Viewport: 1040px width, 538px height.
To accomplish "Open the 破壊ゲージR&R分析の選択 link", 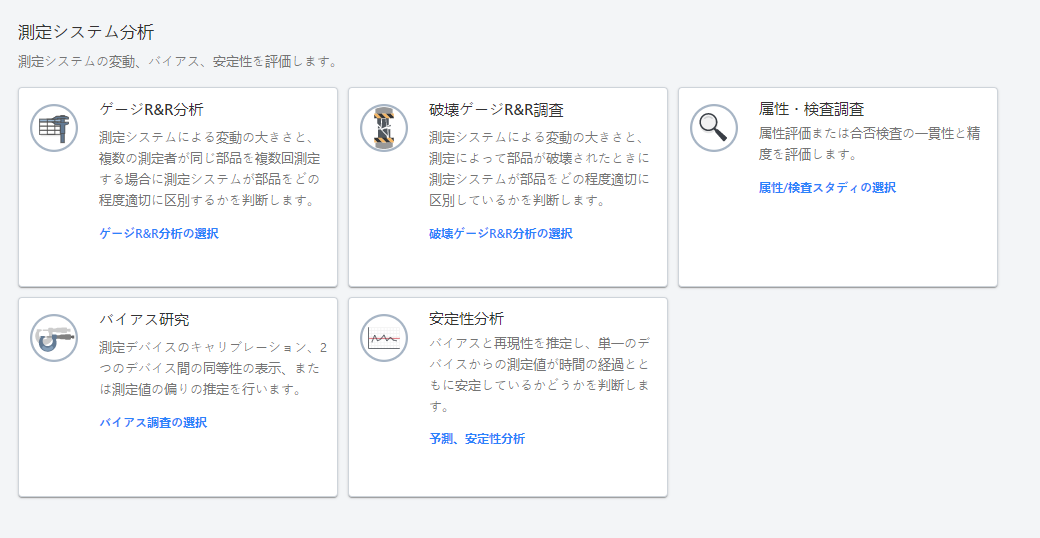I will coord(501,233).
